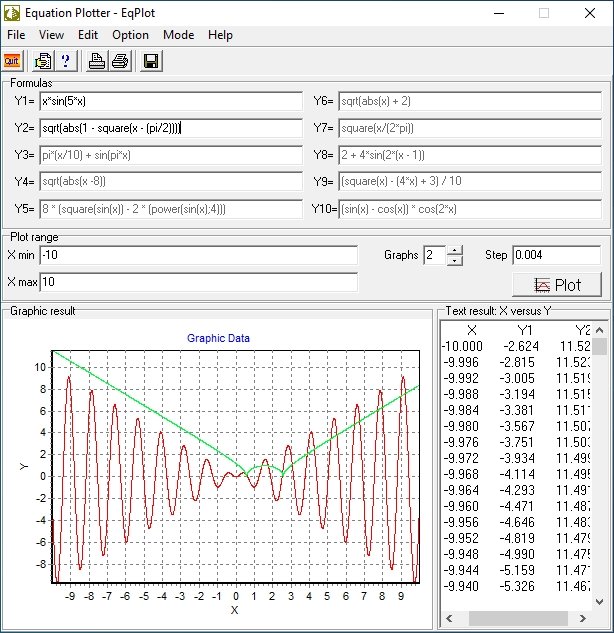Open the Edit menu
This screenshot has width=614, height=633.
coord(88,35)
